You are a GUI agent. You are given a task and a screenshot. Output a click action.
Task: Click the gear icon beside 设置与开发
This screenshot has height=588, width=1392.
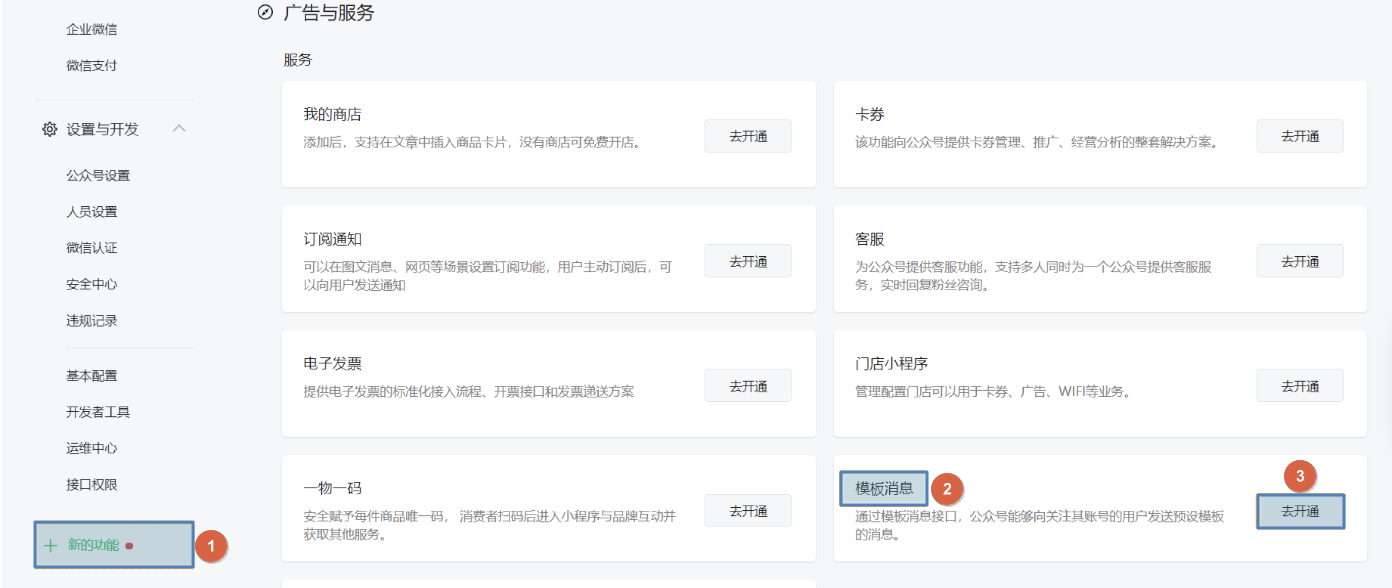coord(49,129)
